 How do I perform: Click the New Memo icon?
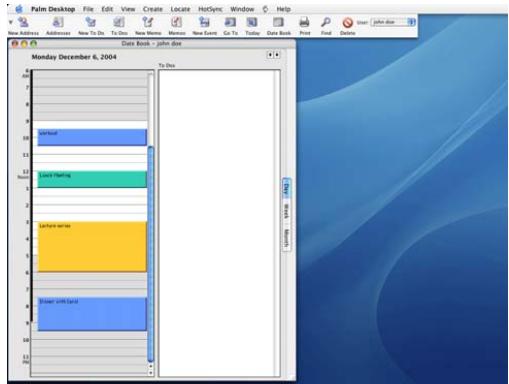148,23
